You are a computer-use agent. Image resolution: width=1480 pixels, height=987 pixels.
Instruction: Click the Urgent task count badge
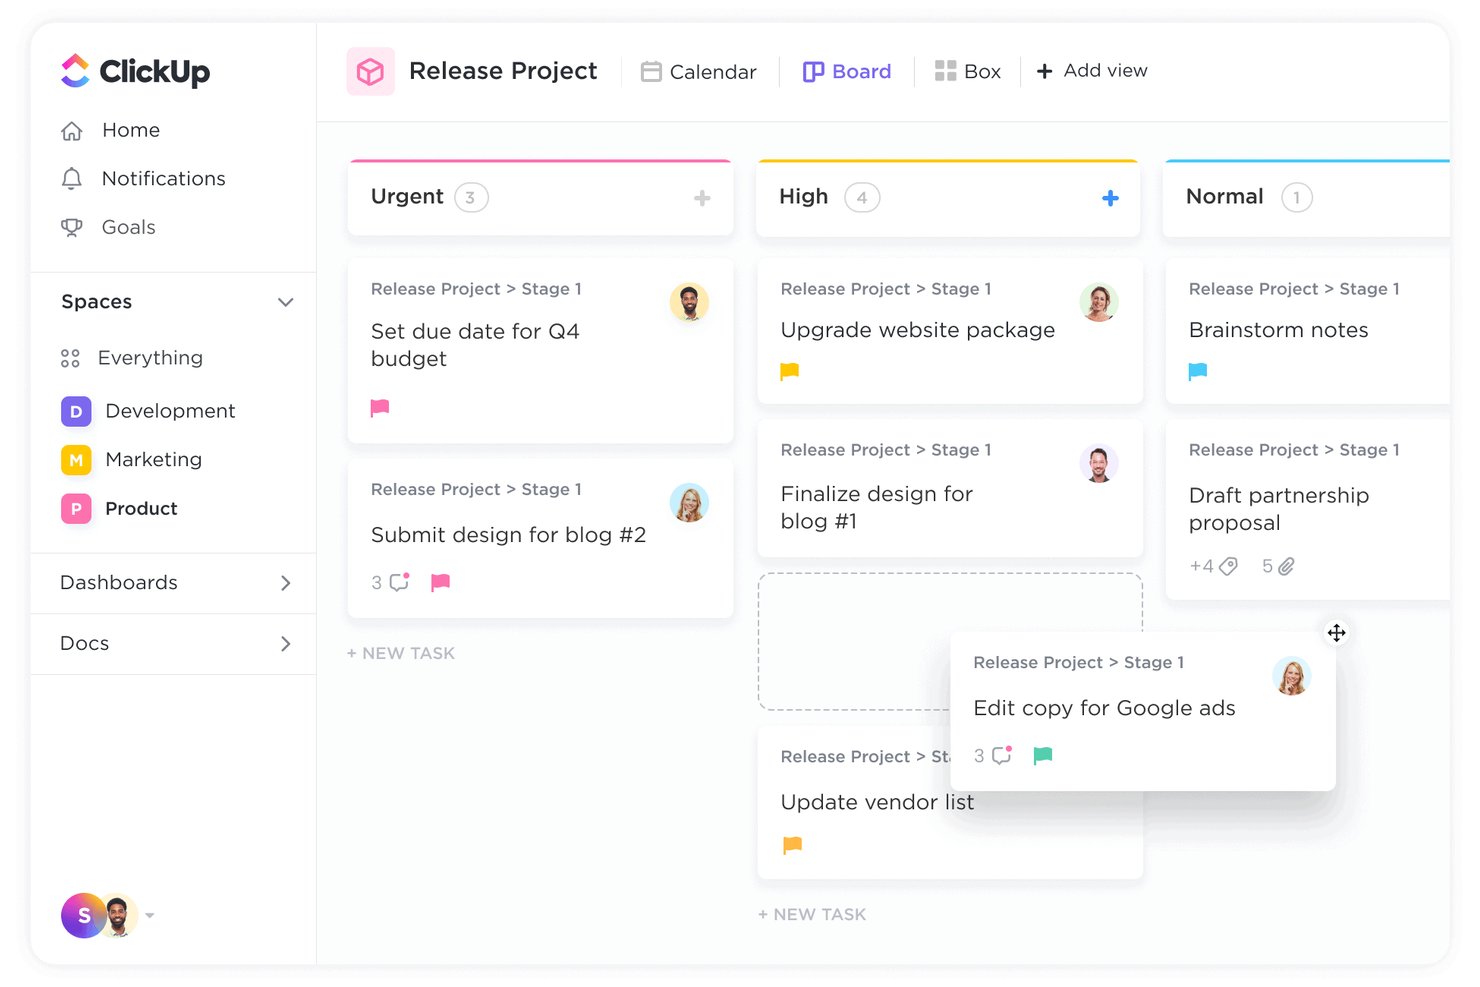(471, 197)
